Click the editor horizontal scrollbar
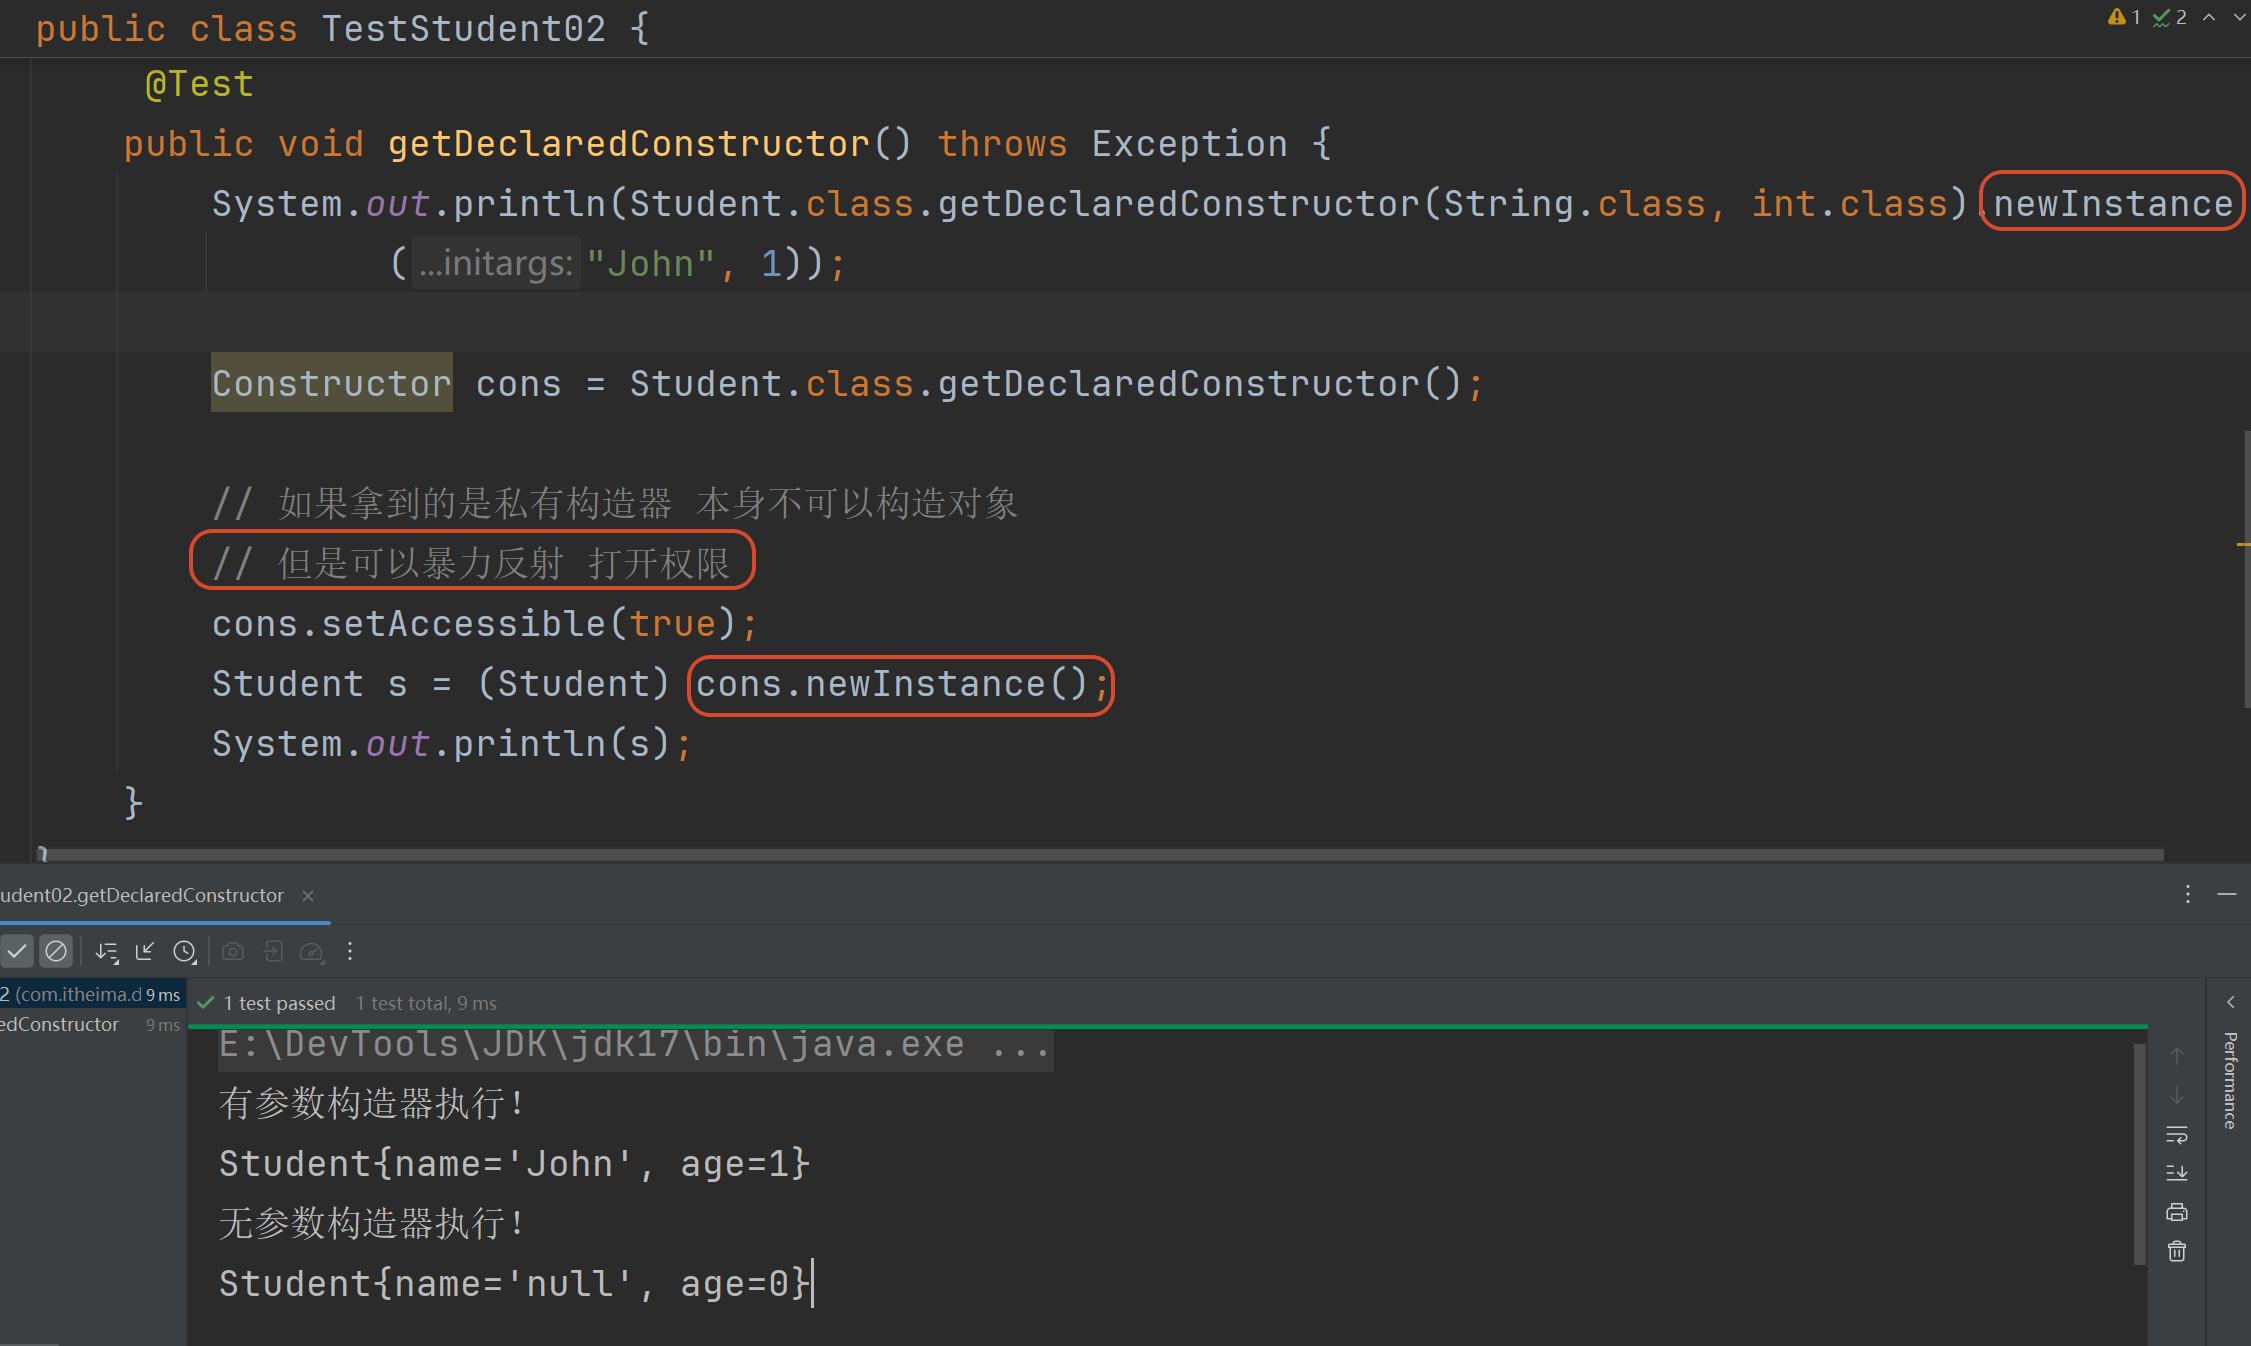This screenshot has height=1346, width=2251. point(1100,855)
